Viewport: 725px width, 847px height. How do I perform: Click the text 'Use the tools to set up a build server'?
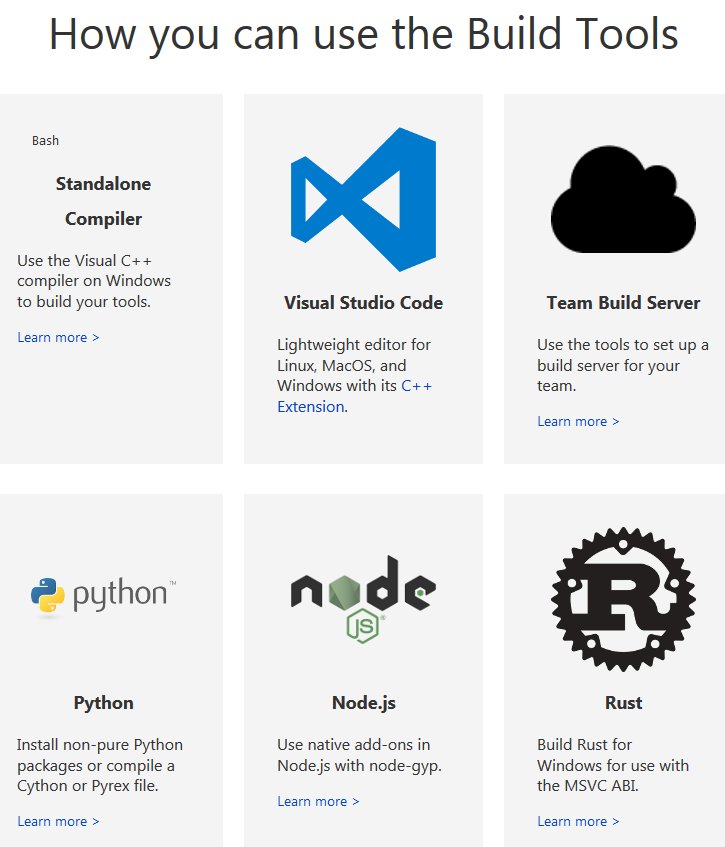[623, 355]
